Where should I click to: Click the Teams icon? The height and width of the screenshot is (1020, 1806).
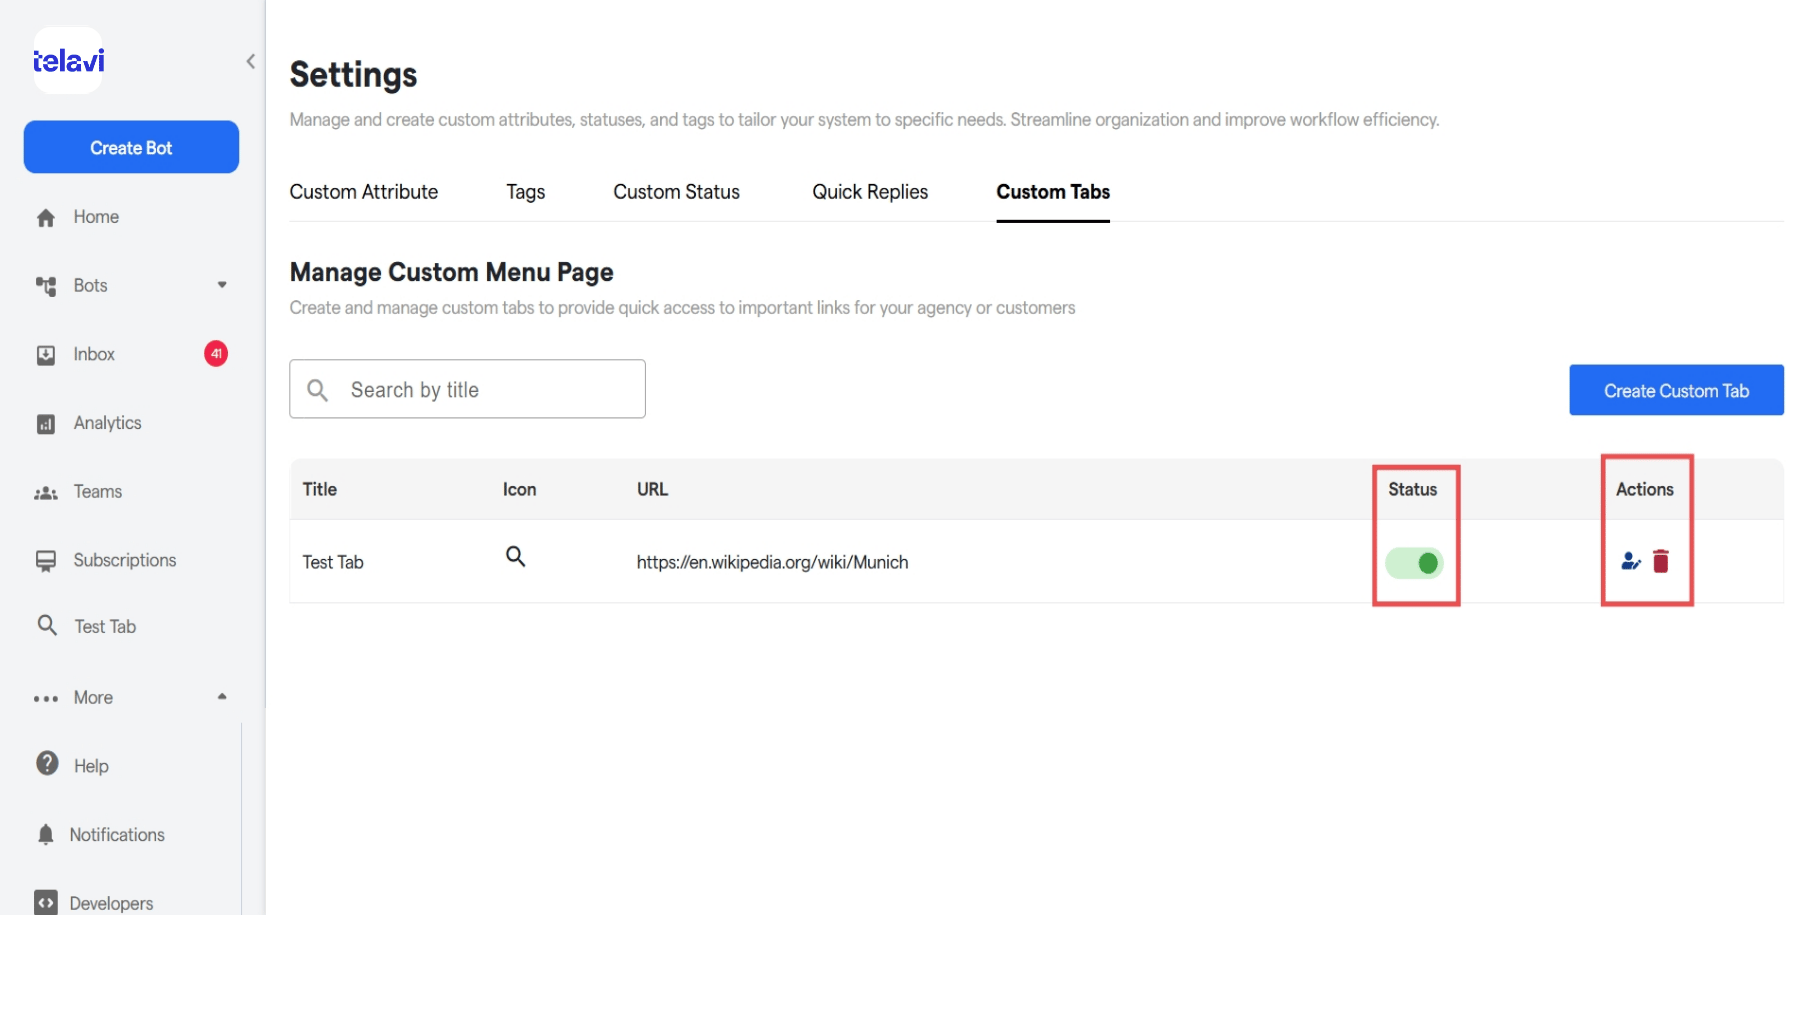(x=46, y=493)
